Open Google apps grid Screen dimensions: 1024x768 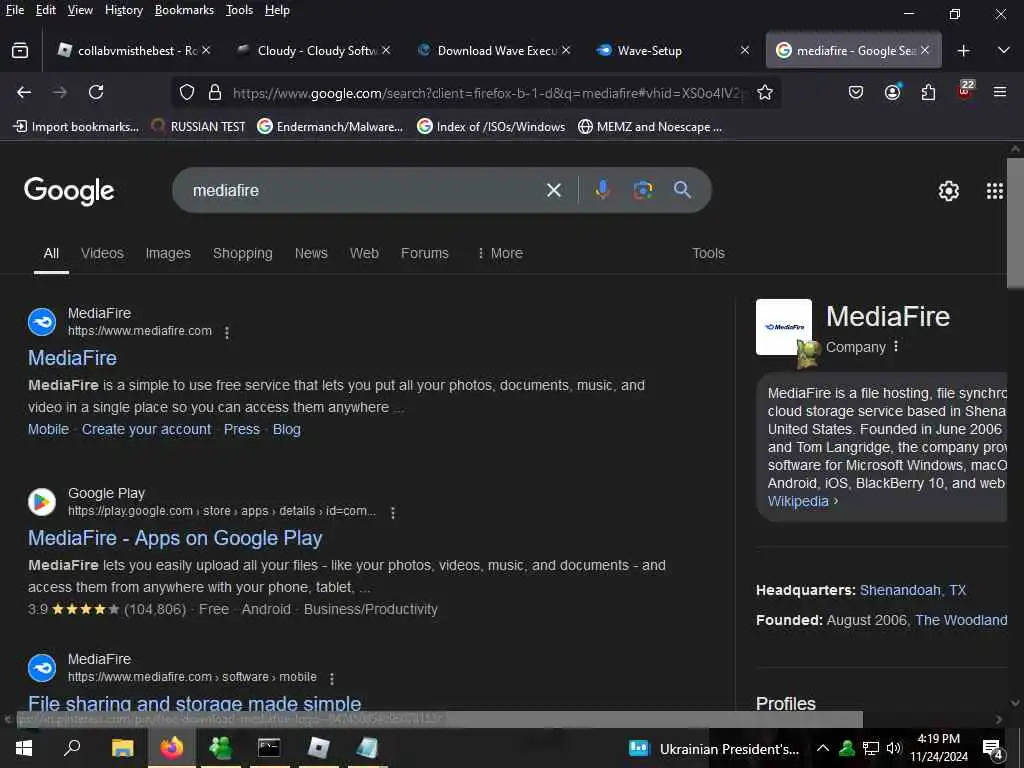(x=994, y=191)
